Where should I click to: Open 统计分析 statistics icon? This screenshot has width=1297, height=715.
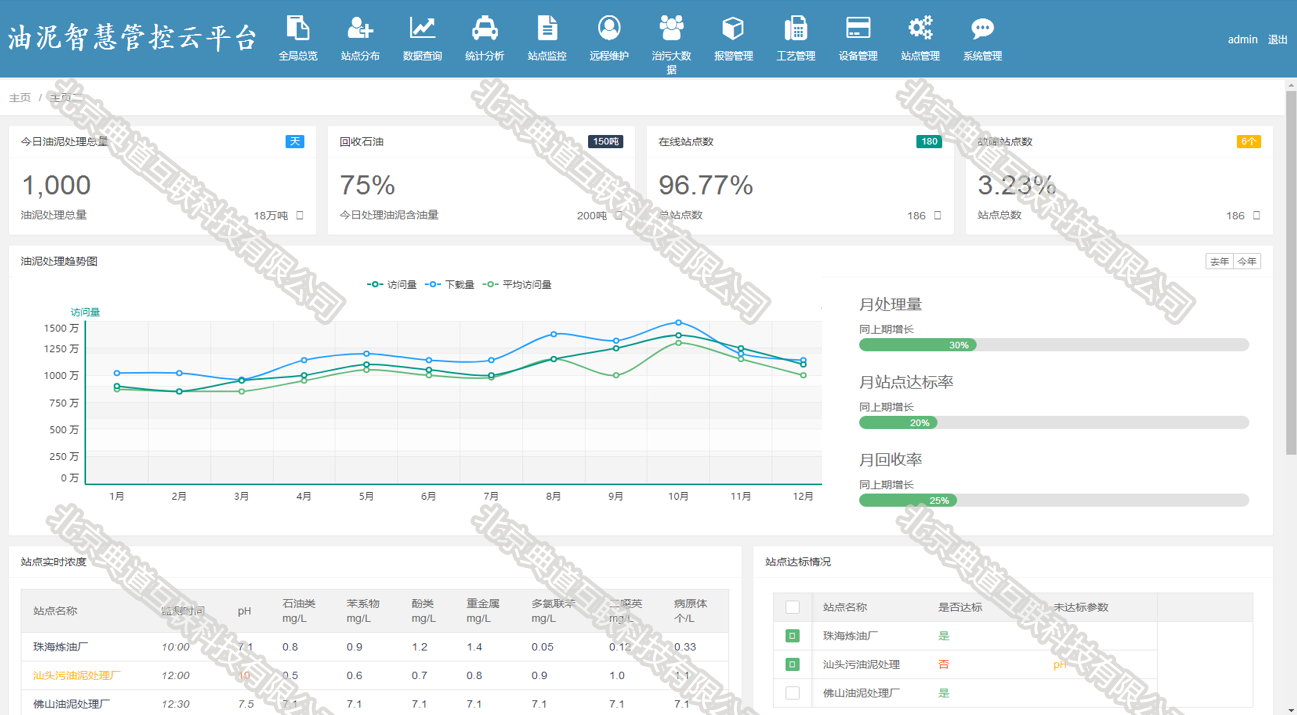(485, 28)
